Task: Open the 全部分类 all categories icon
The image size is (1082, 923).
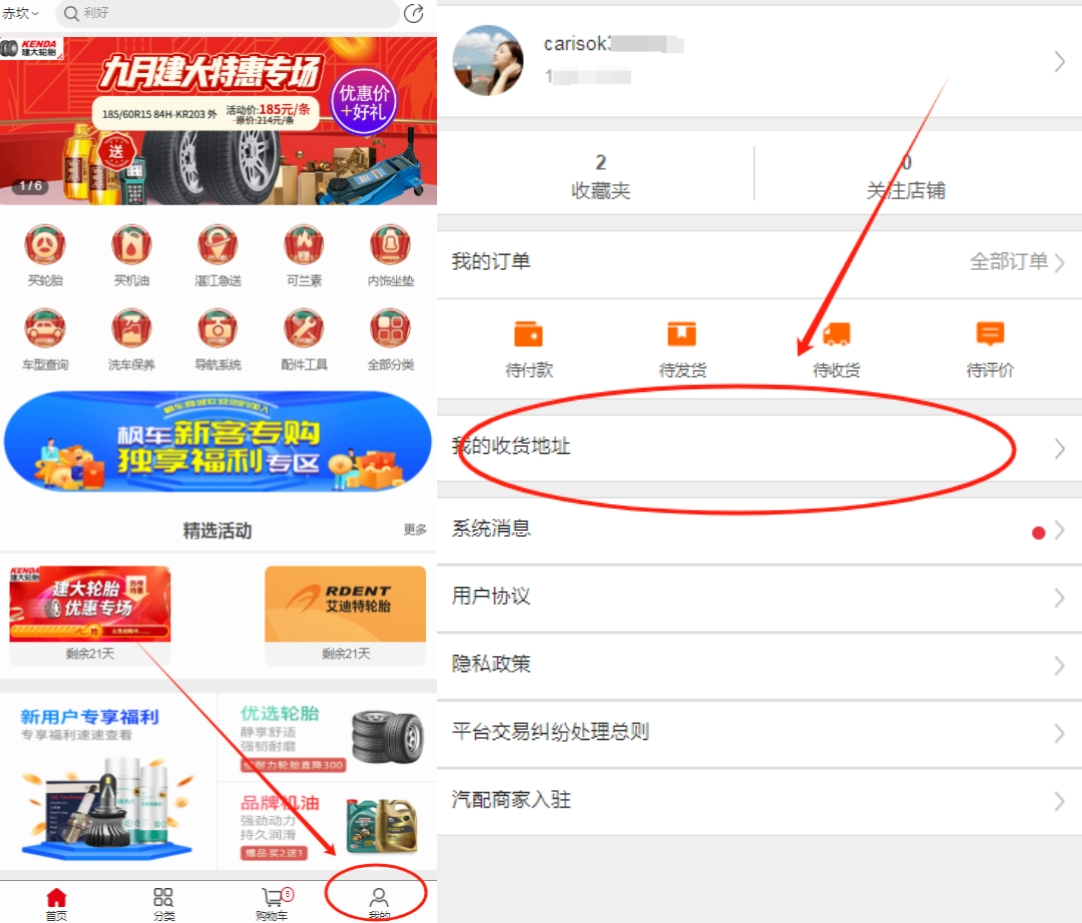Action: (x=389, y=330)
